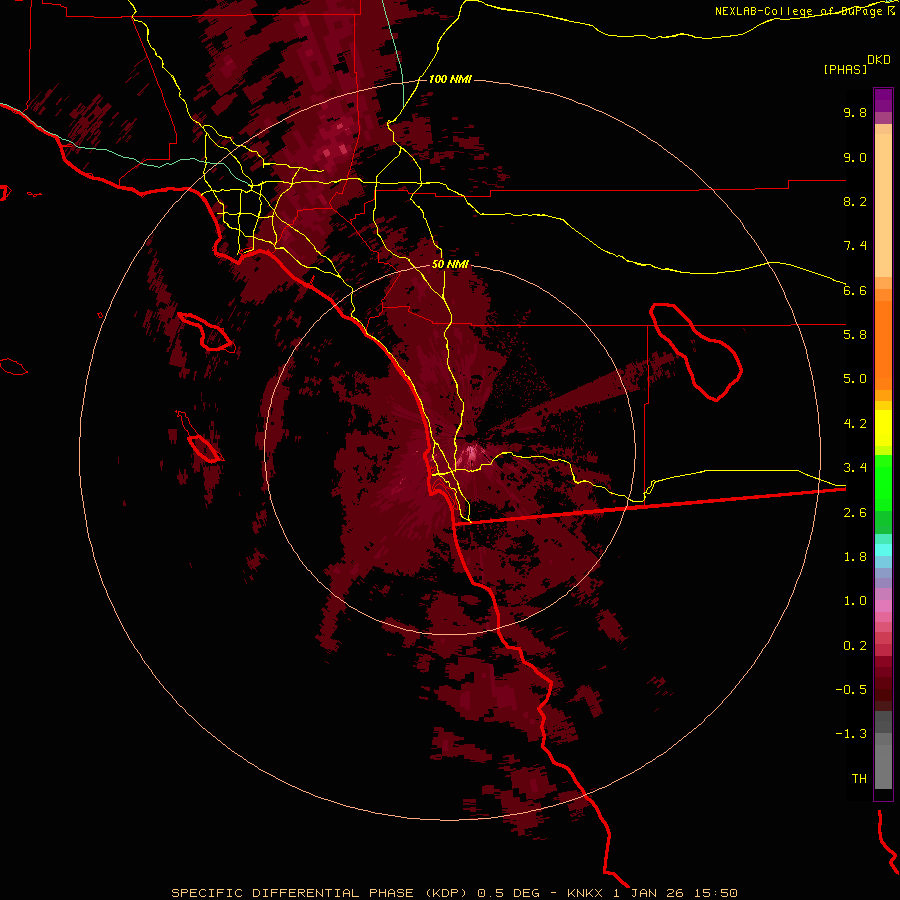Click the SPECIFIC DIFFERENTIAL PHASE (KDP) title text
The image size is (900, 900).
321,893
